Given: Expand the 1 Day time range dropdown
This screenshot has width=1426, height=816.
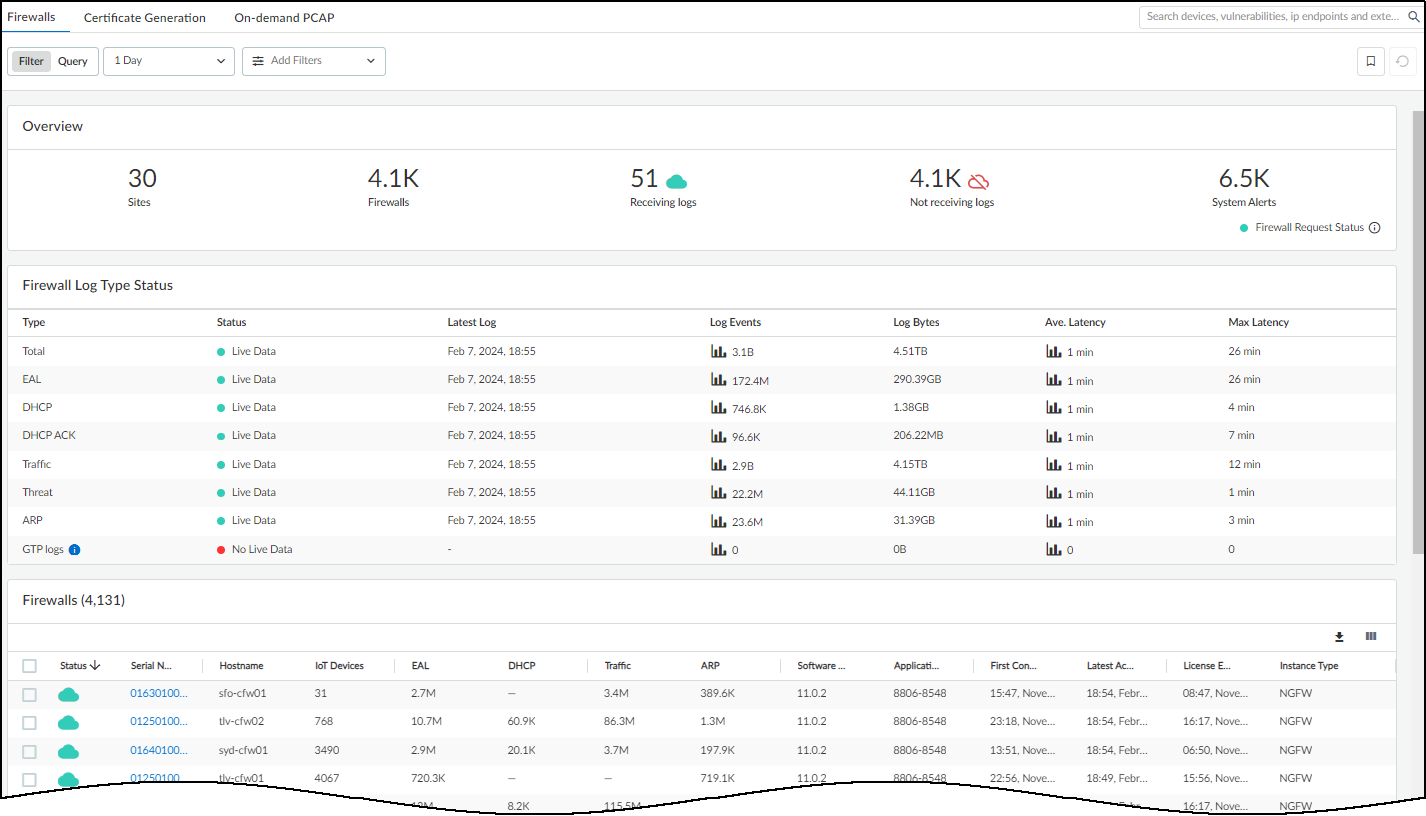Looking at the screenshot, I should [x=169, y=61].
